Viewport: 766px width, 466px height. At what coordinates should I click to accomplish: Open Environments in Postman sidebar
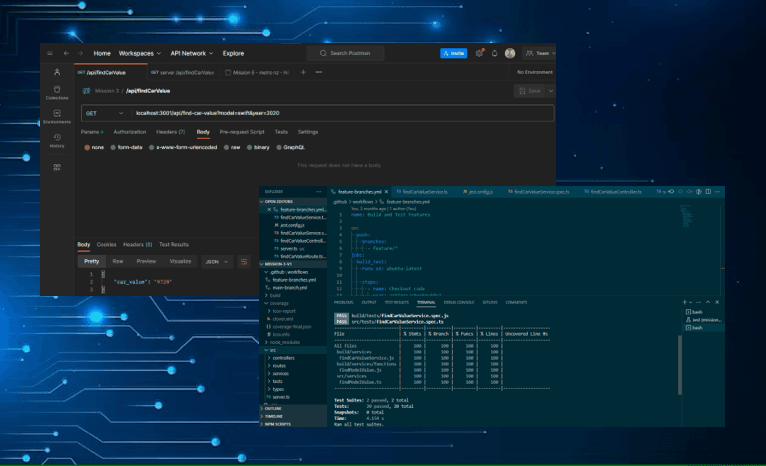57,117
